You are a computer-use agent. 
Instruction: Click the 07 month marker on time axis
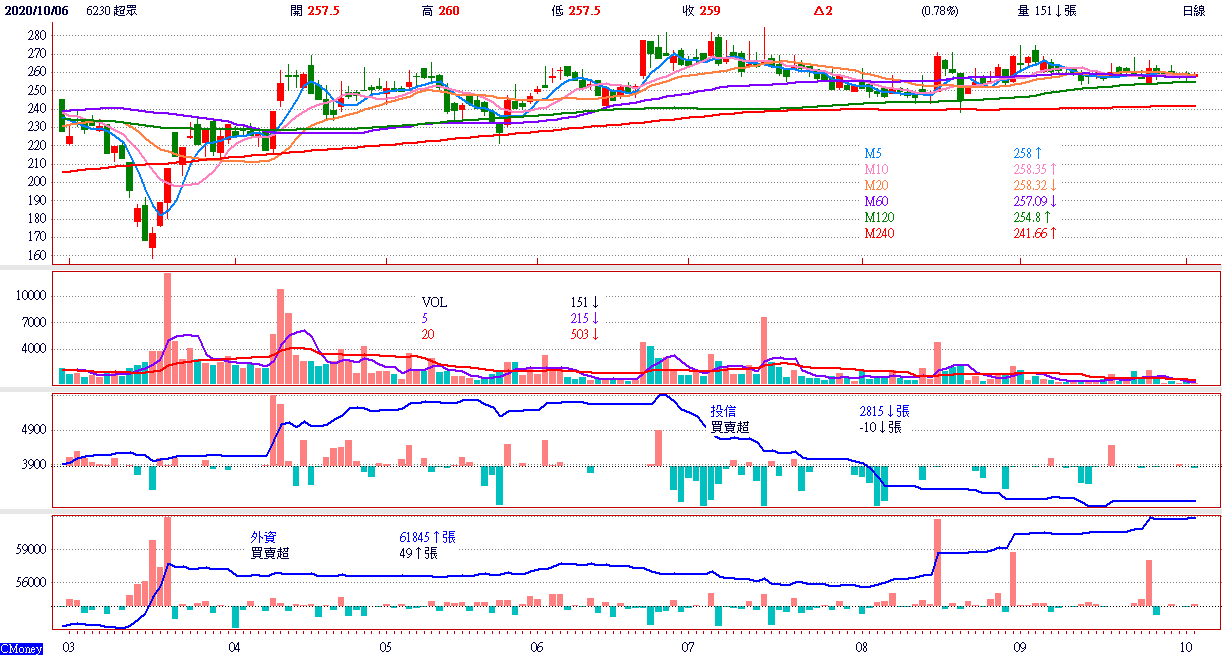687,648
